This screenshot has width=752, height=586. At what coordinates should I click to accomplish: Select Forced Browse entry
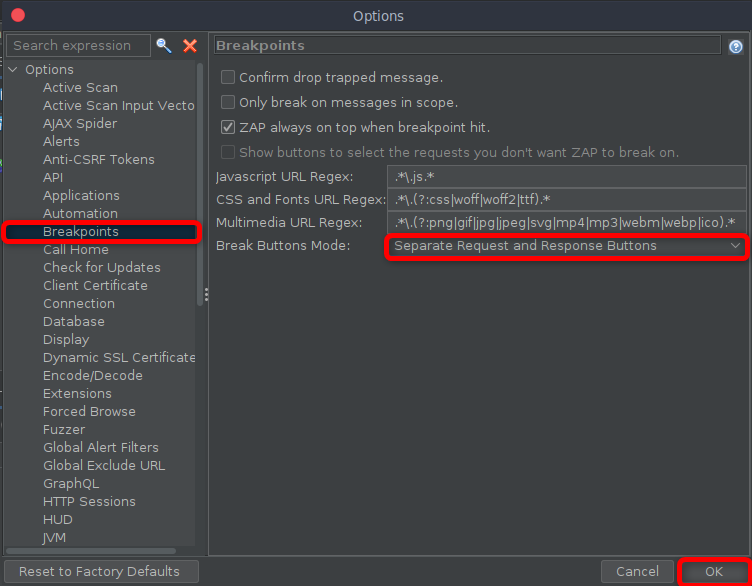point(89,411)
